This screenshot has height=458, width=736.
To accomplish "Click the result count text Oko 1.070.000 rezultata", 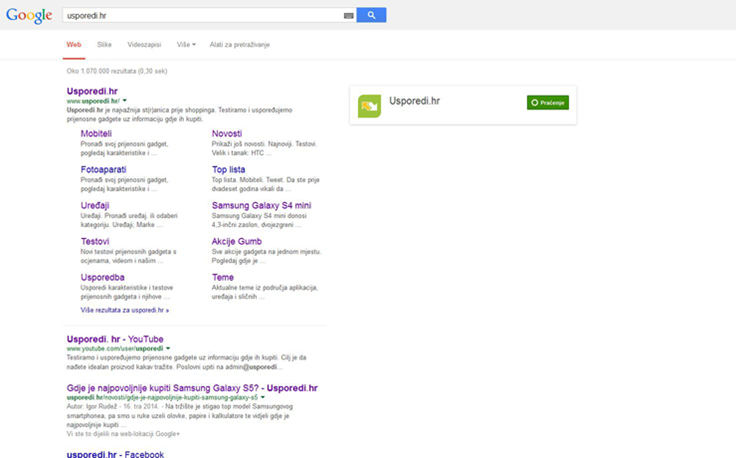I will (x=117, y=71).
